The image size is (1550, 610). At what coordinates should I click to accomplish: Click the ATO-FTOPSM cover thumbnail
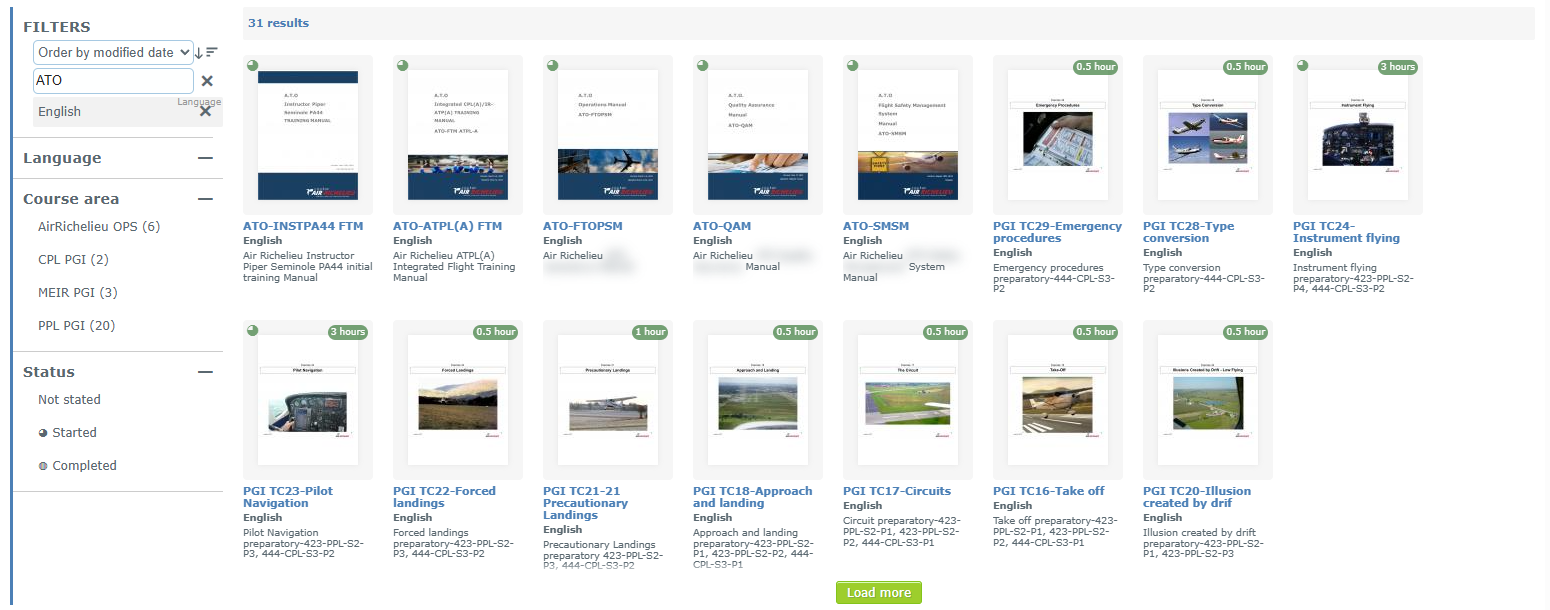point(608,136)
